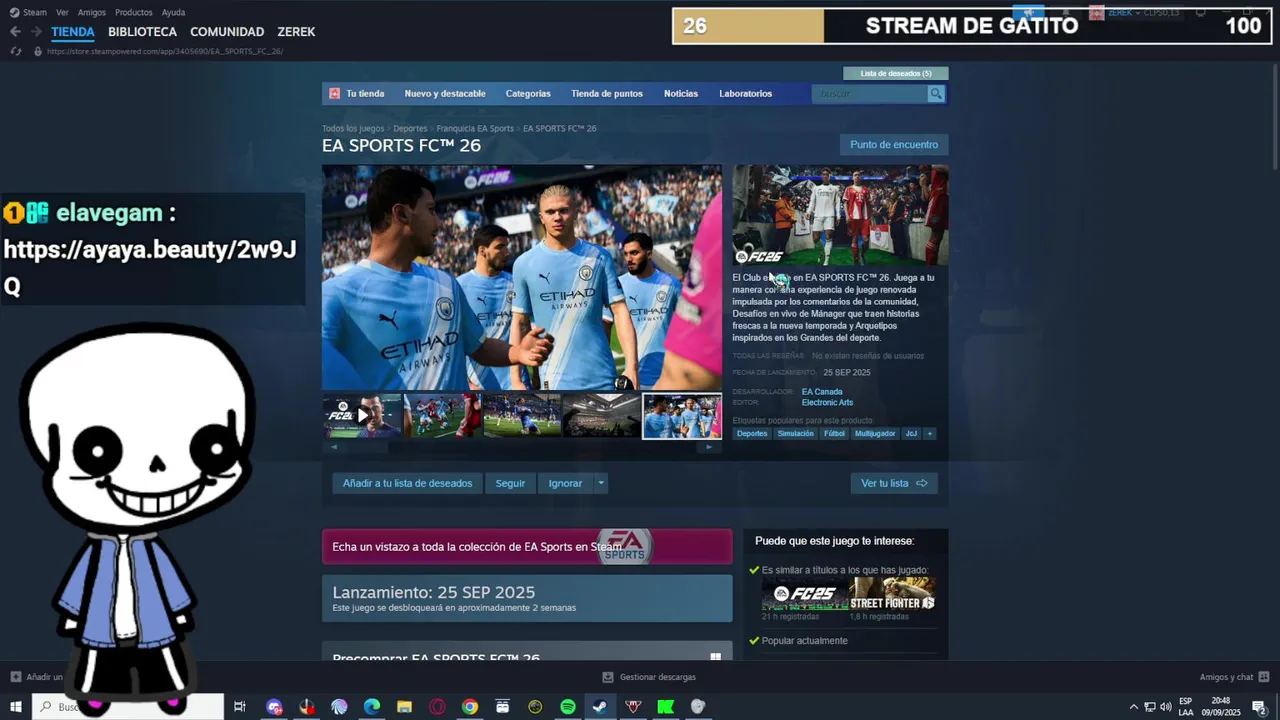This screenshot has width=1280, height=720.
Task: Open the Categorías store menu
Action: point(528,94)
